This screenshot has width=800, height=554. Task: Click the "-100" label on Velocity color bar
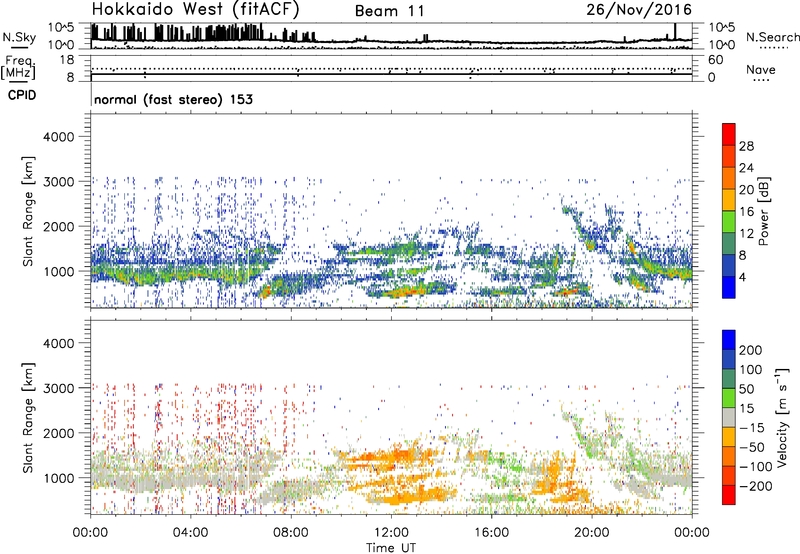pyautogui.click(x=756, y=467)
